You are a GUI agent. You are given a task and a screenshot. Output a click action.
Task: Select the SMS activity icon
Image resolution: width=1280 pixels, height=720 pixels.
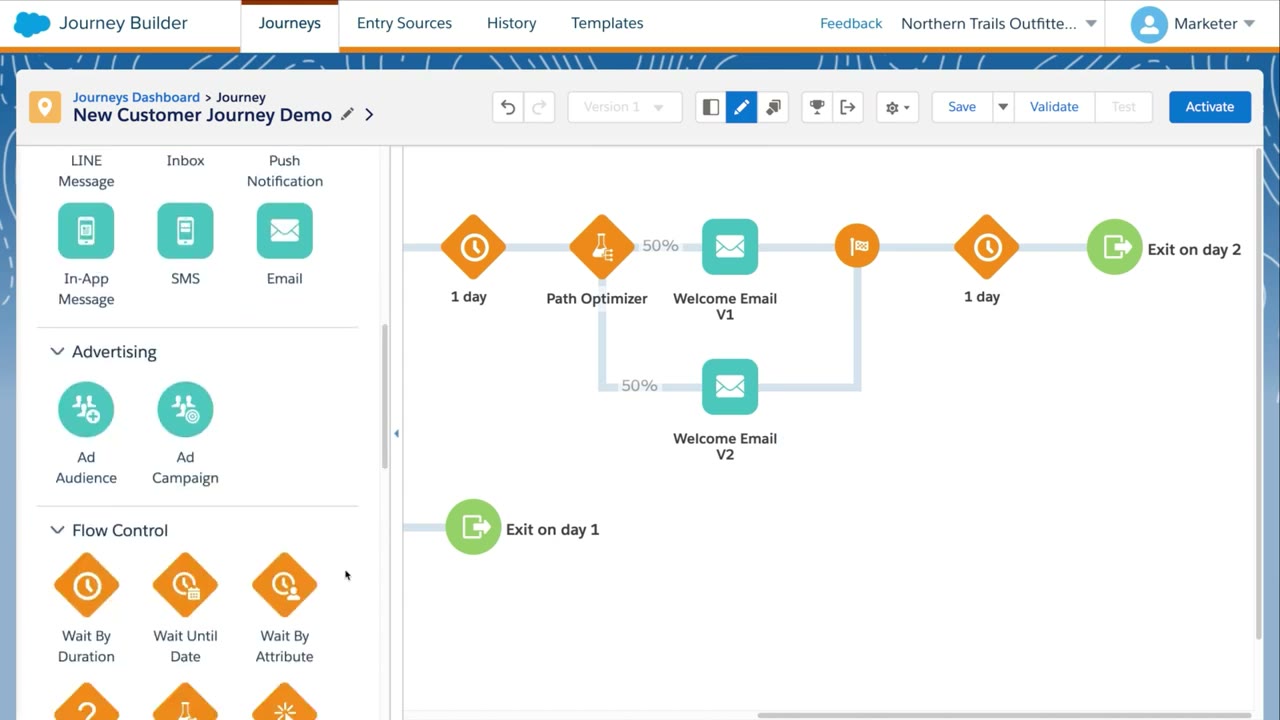pyautogui.click(x=185, y=231)
